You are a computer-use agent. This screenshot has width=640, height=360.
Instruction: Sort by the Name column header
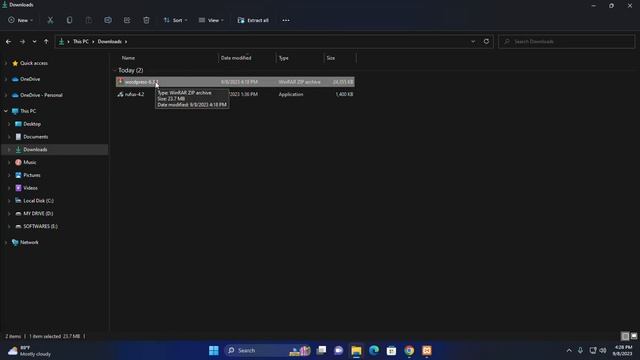point(128,58)
